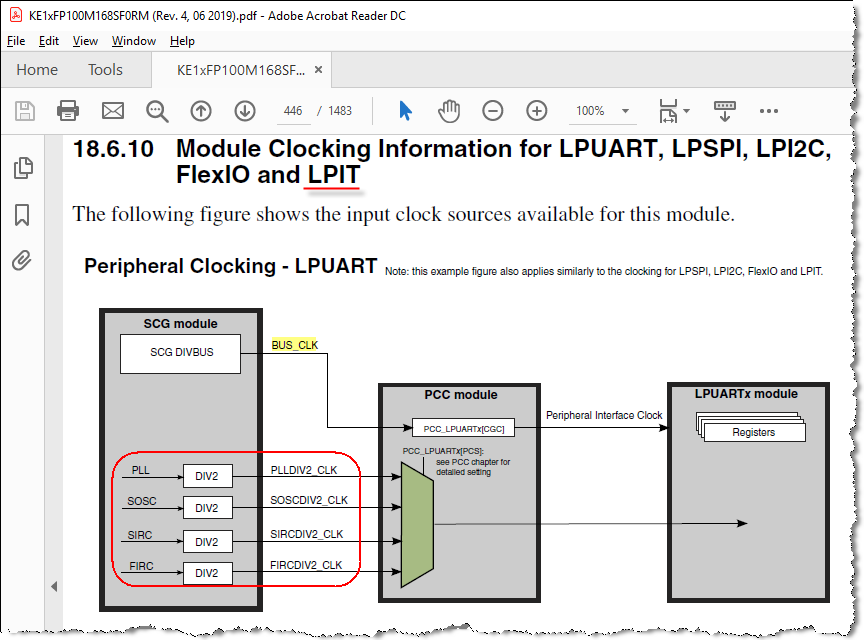Open the More Tools ellipsis menu

pyautogui.click(x=769, y=111)
